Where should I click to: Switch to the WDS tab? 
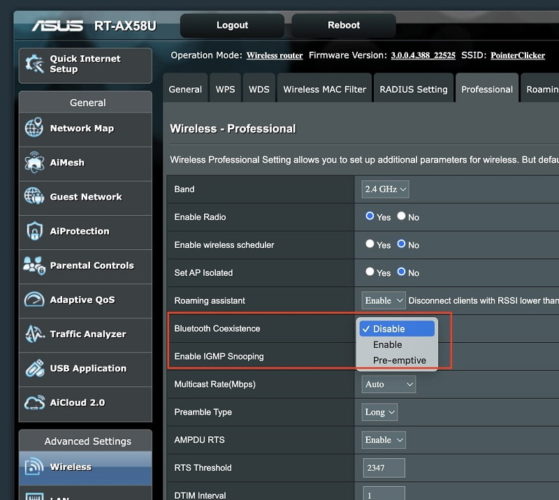(259, 88)
